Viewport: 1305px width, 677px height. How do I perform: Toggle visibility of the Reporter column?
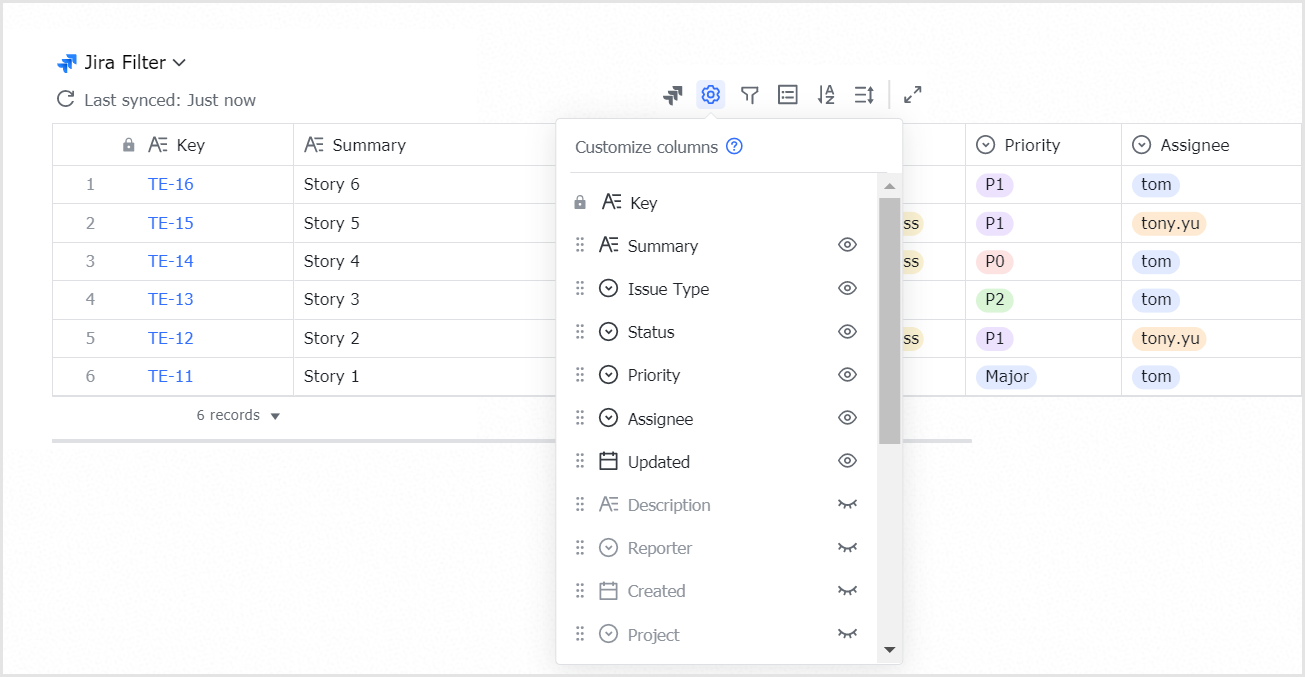[x=847, y=547]
